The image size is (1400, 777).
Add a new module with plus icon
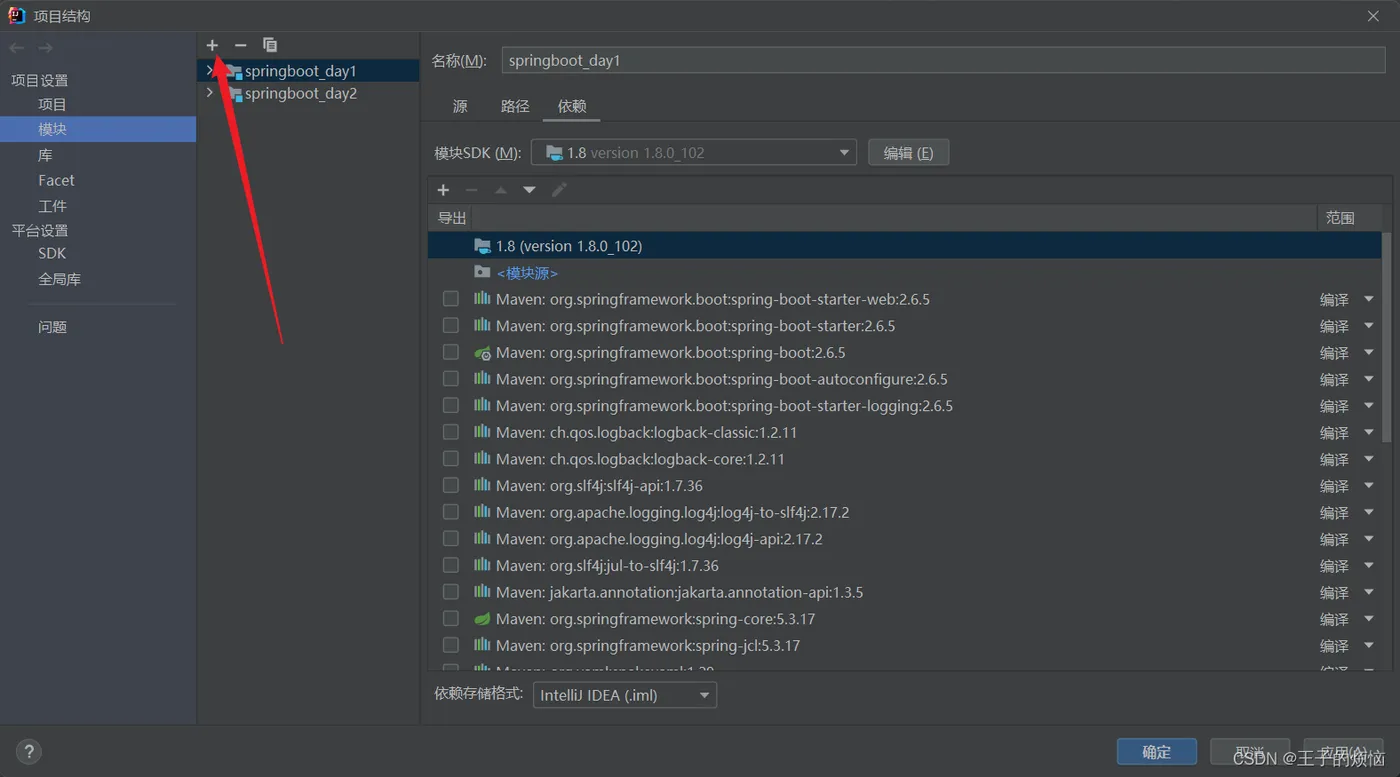pyautogui.click(x=212, y=45)
